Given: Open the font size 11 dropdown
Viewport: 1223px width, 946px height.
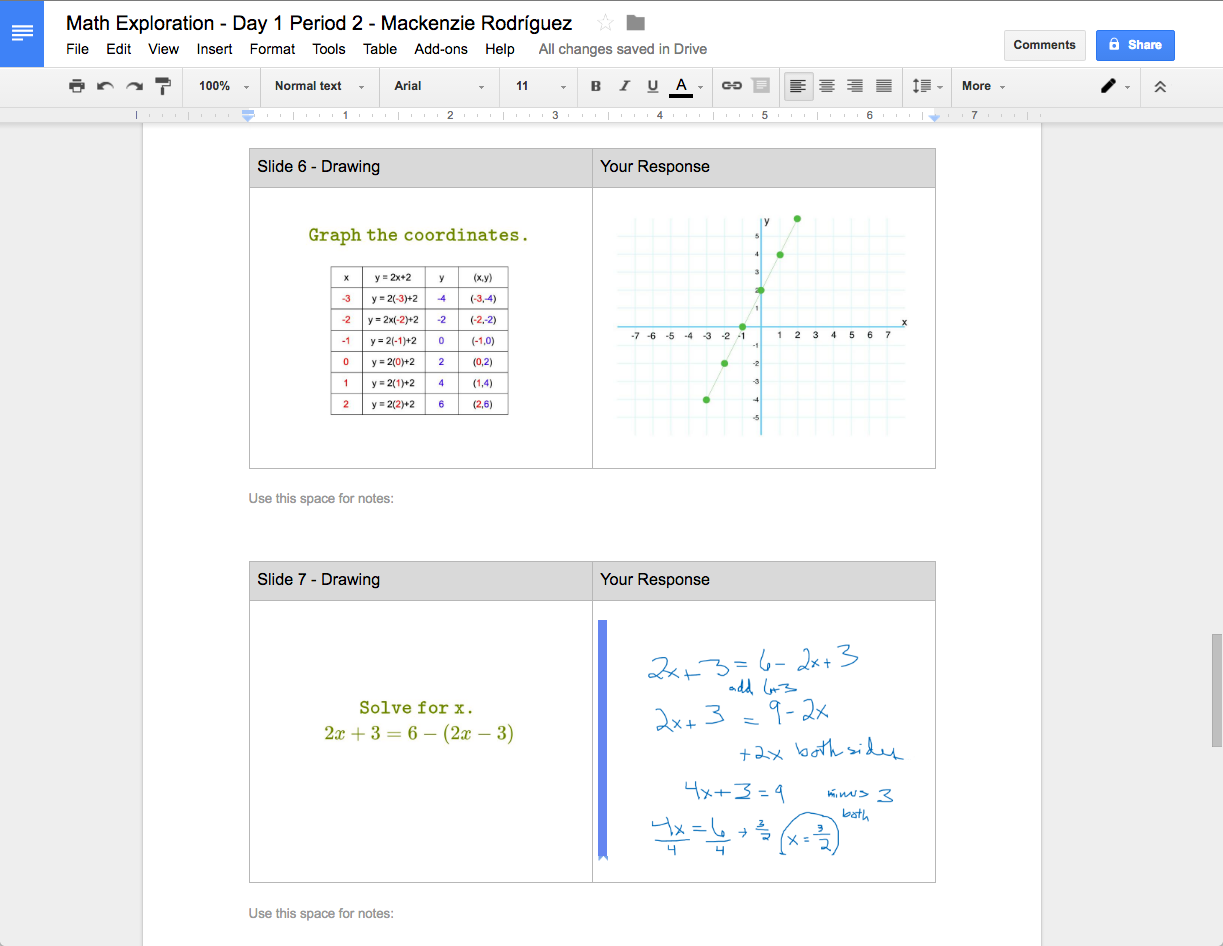Looking at the screenshot, I should tap(541, 86).
